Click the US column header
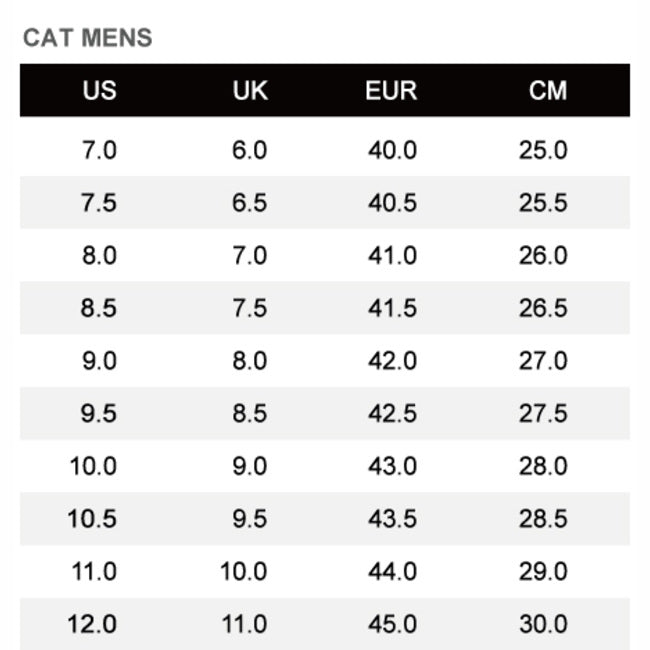The image size is (650, 650). click(99, 91)
